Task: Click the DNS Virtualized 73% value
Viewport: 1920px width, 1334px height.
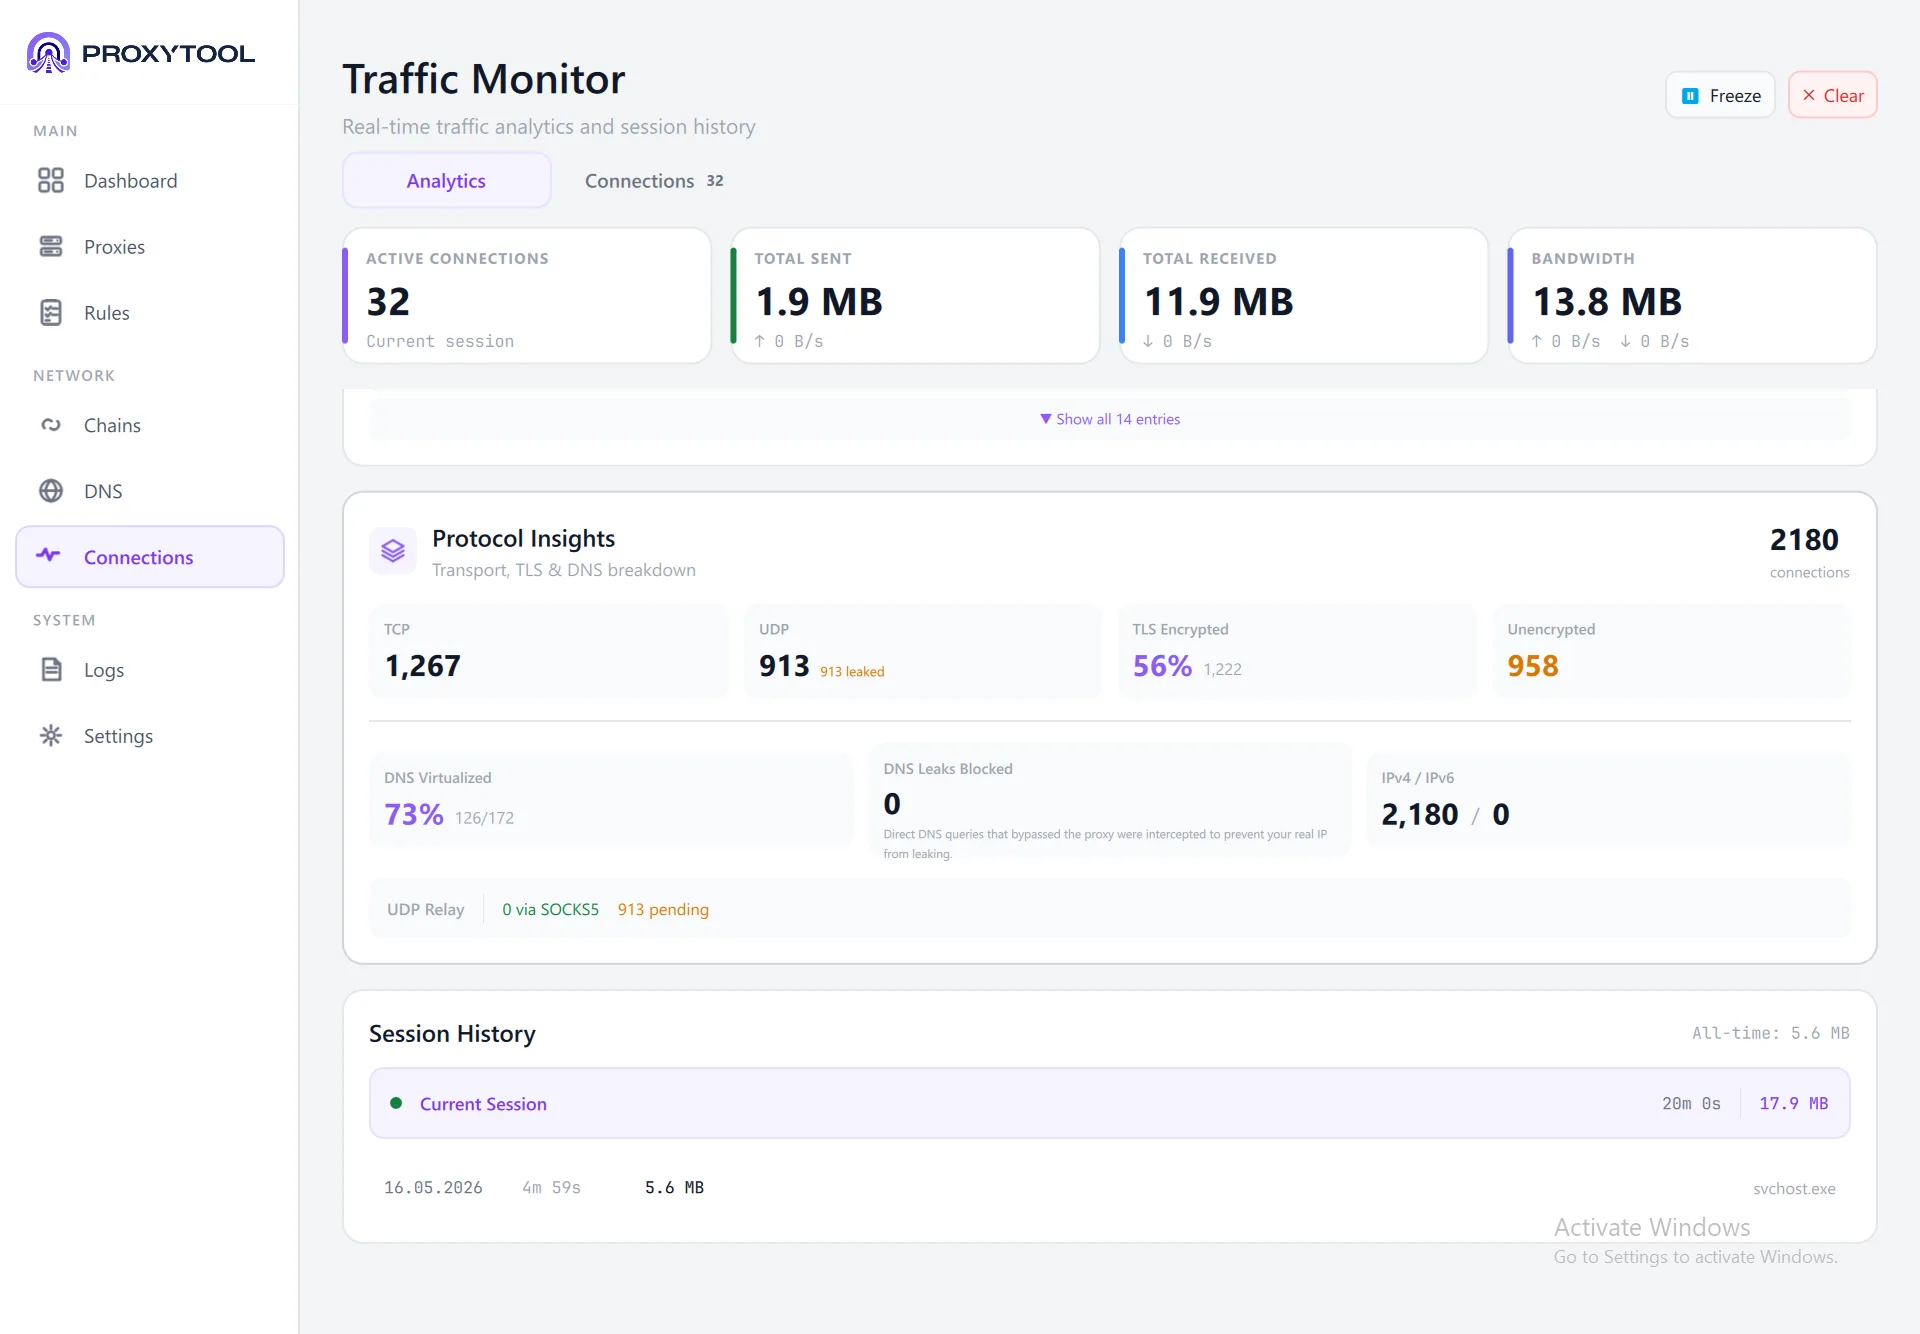Action: click(414, 814)
